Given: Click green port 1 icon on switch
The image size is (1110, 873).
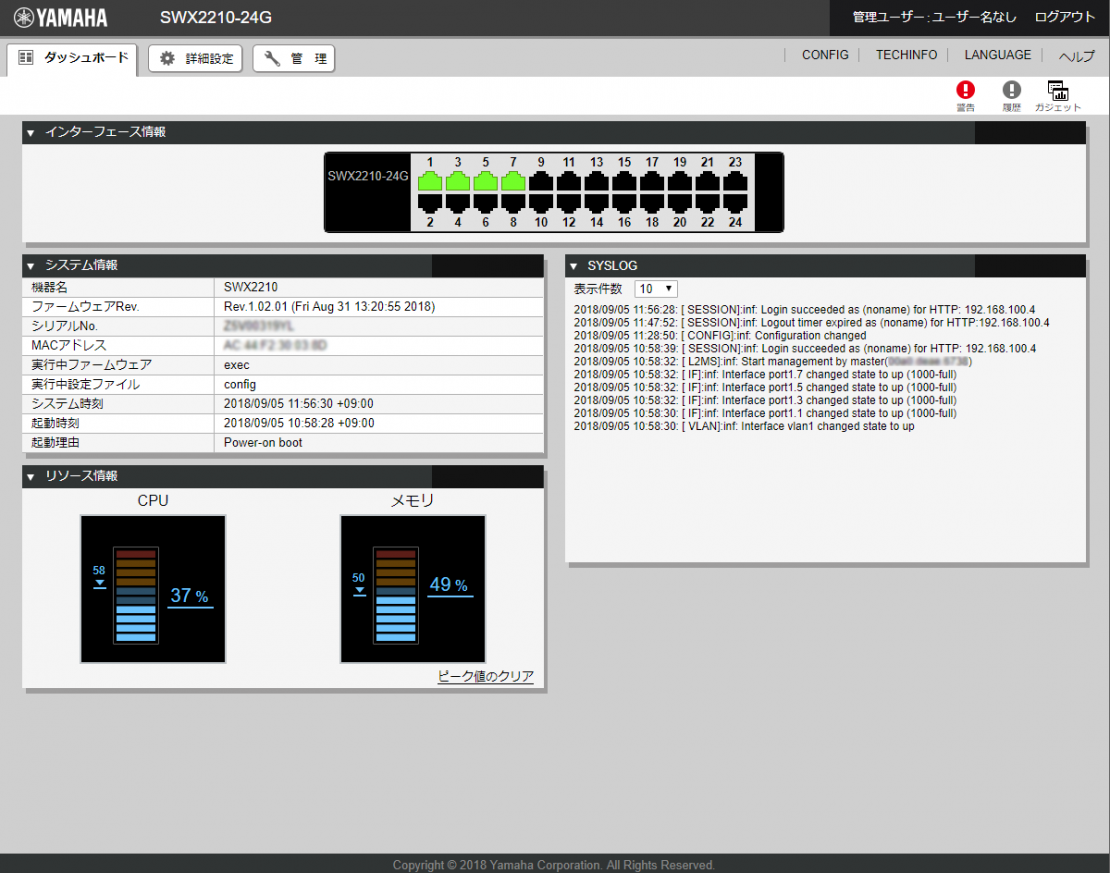Looking at the screenshot, I should click(x=430, y=181).
